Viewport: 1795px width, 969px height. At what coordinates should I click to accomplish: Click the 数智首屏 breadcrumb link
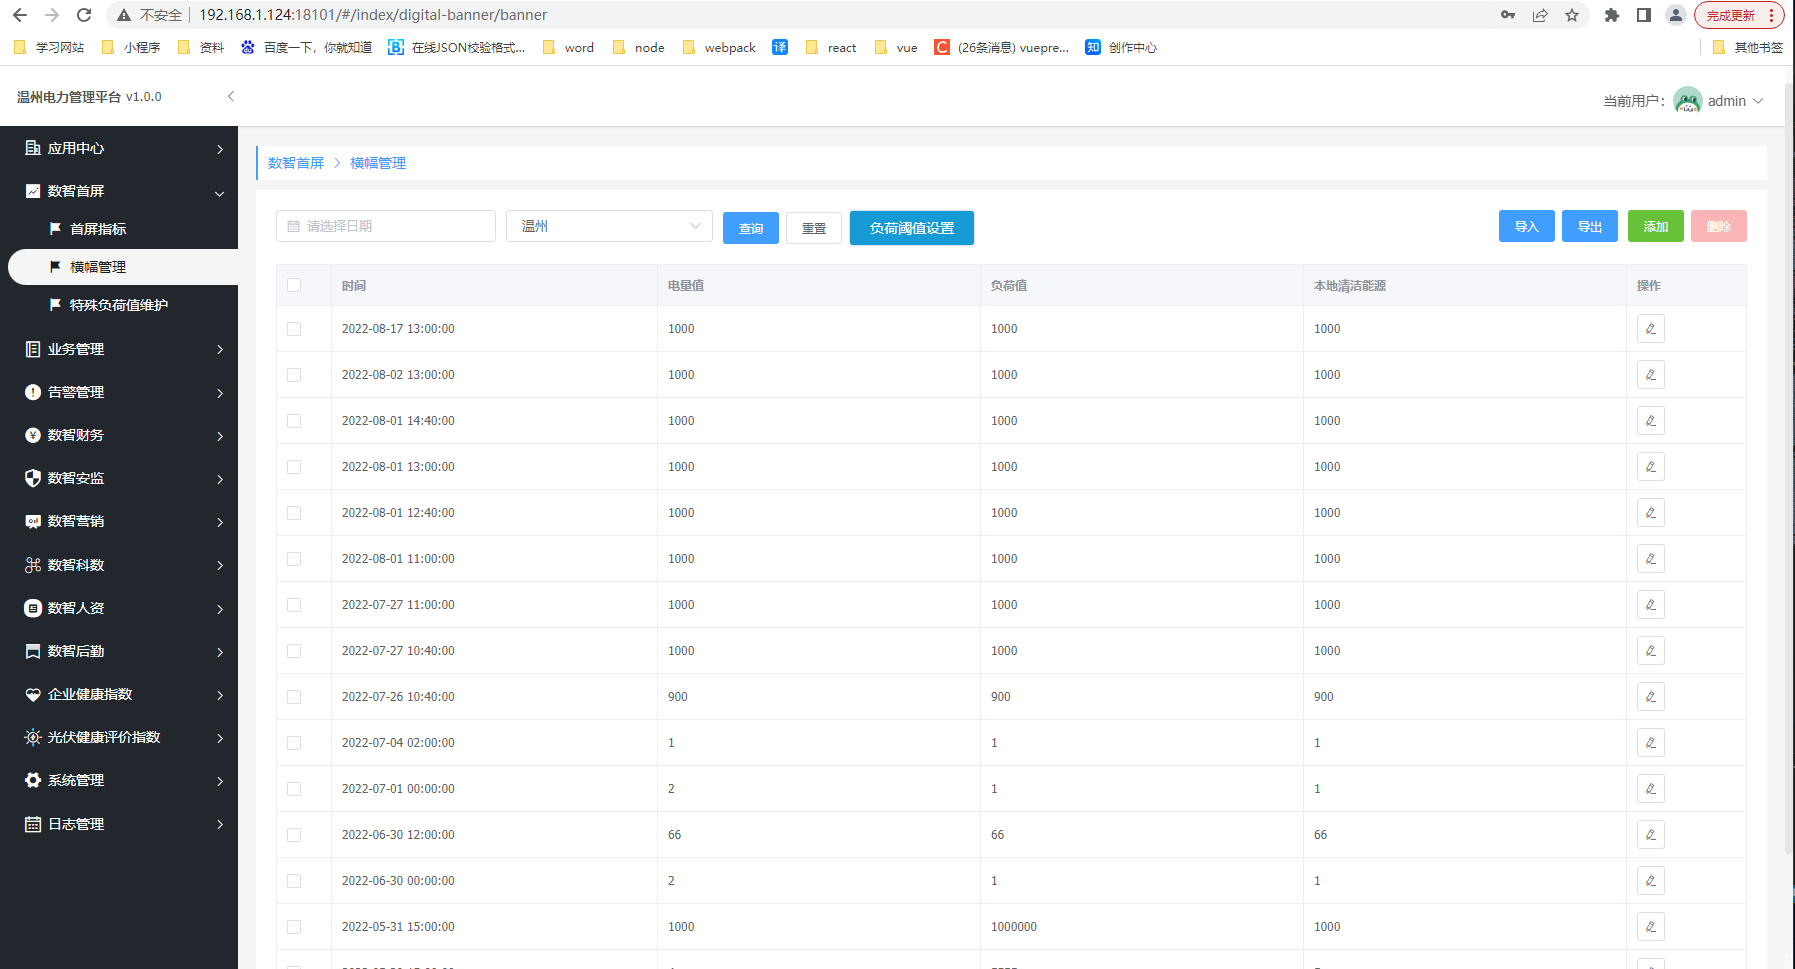296,163
